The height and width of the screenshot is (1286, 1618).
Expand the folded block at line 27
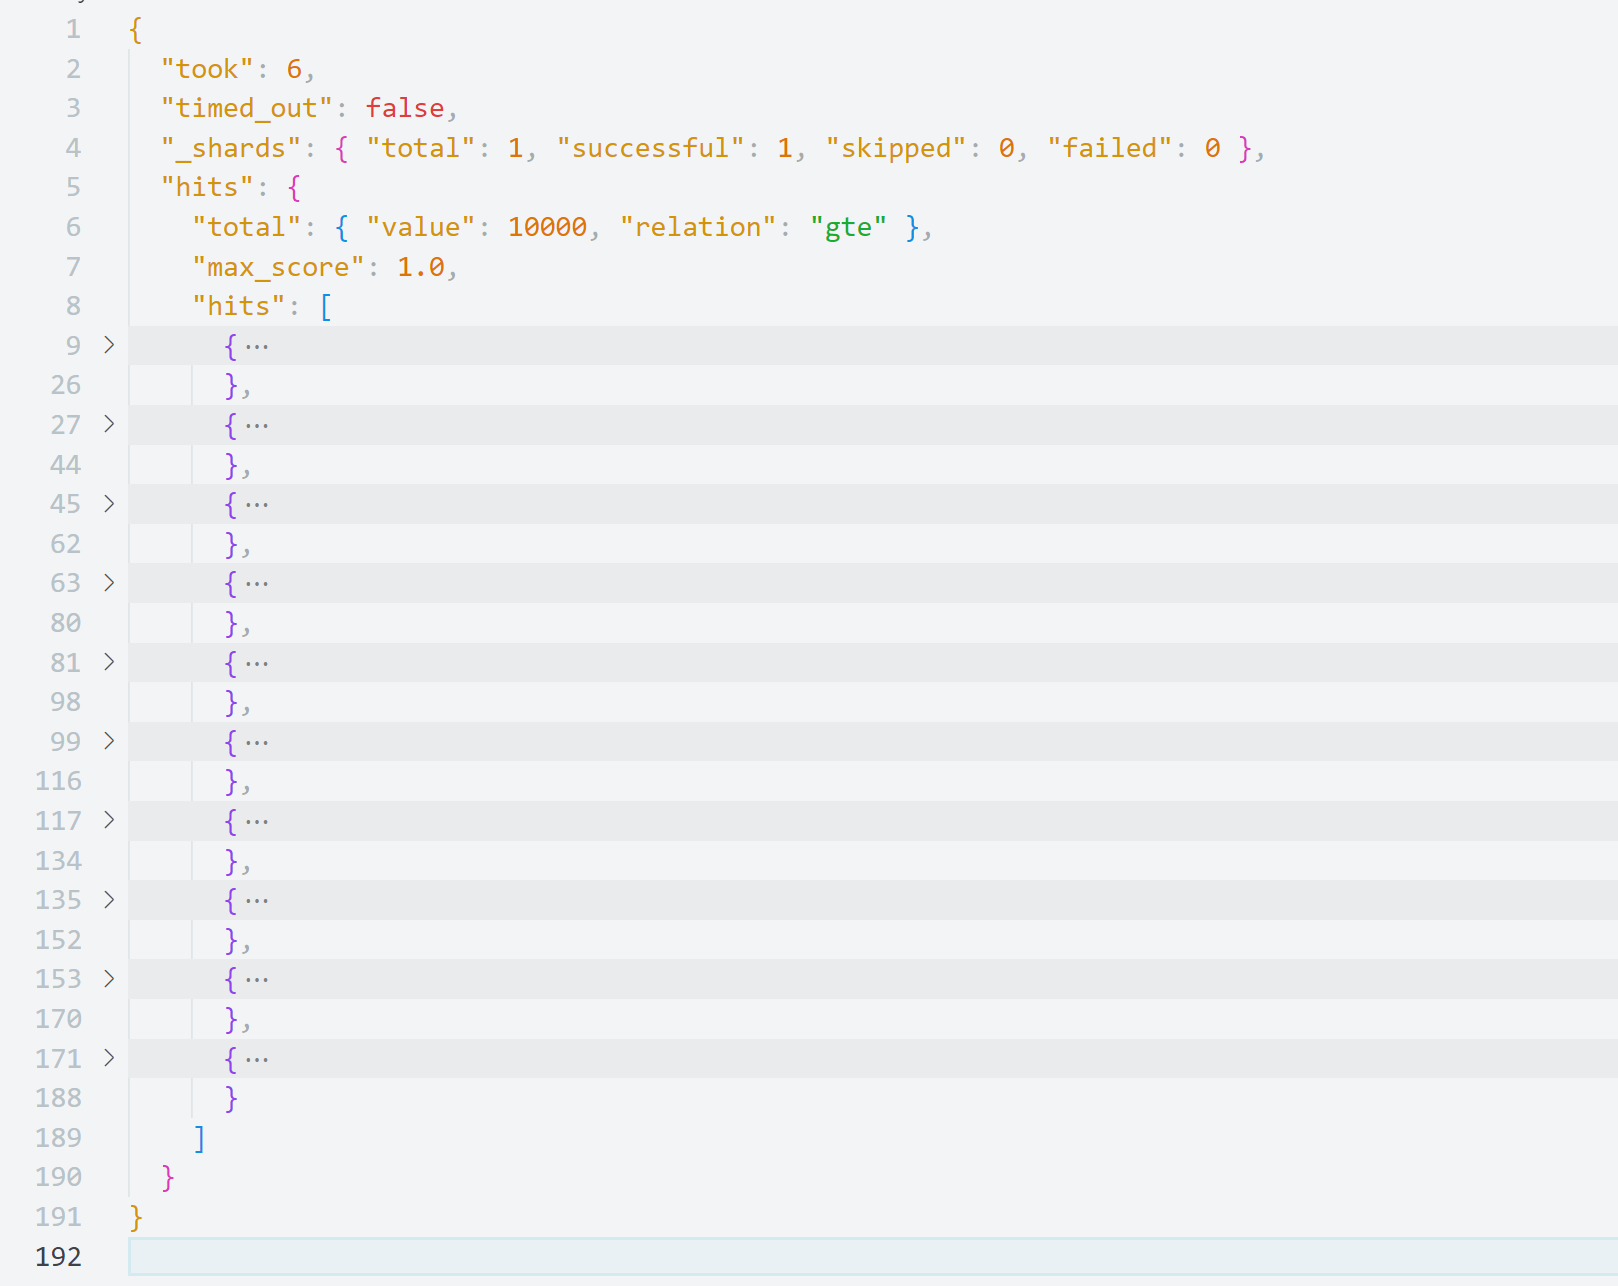109,424
